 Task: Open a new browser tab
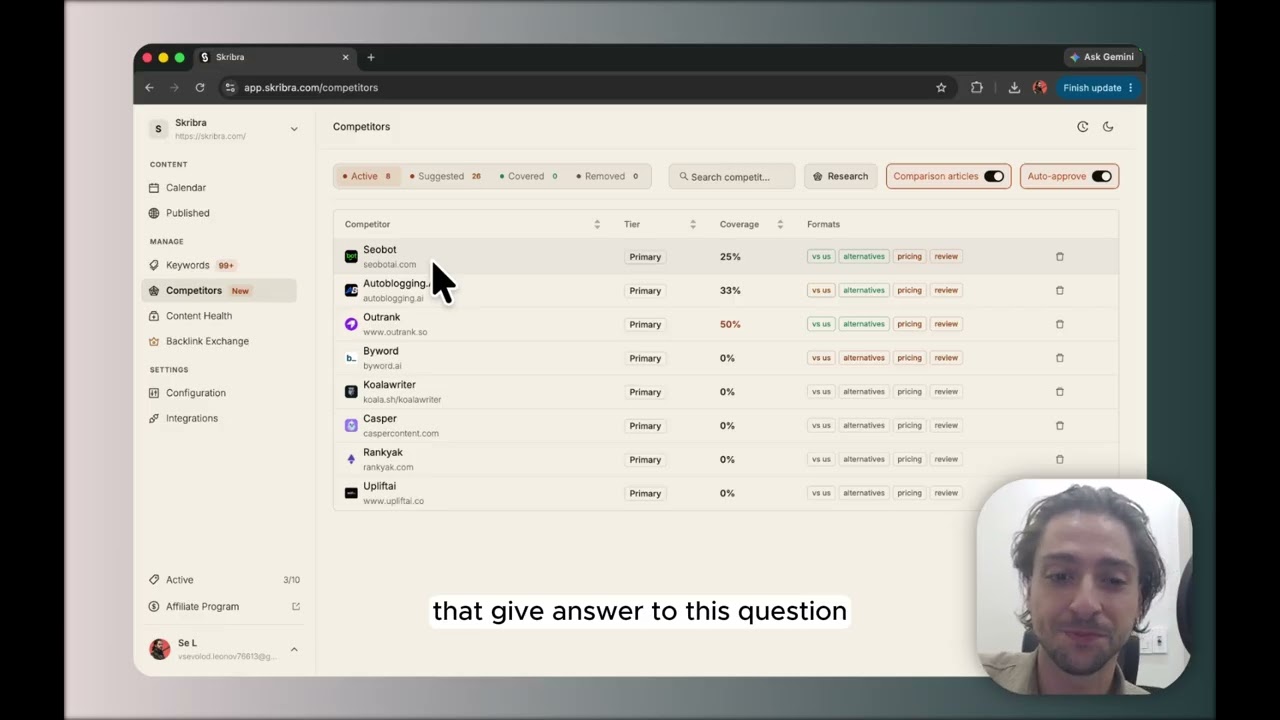(371, 57)
